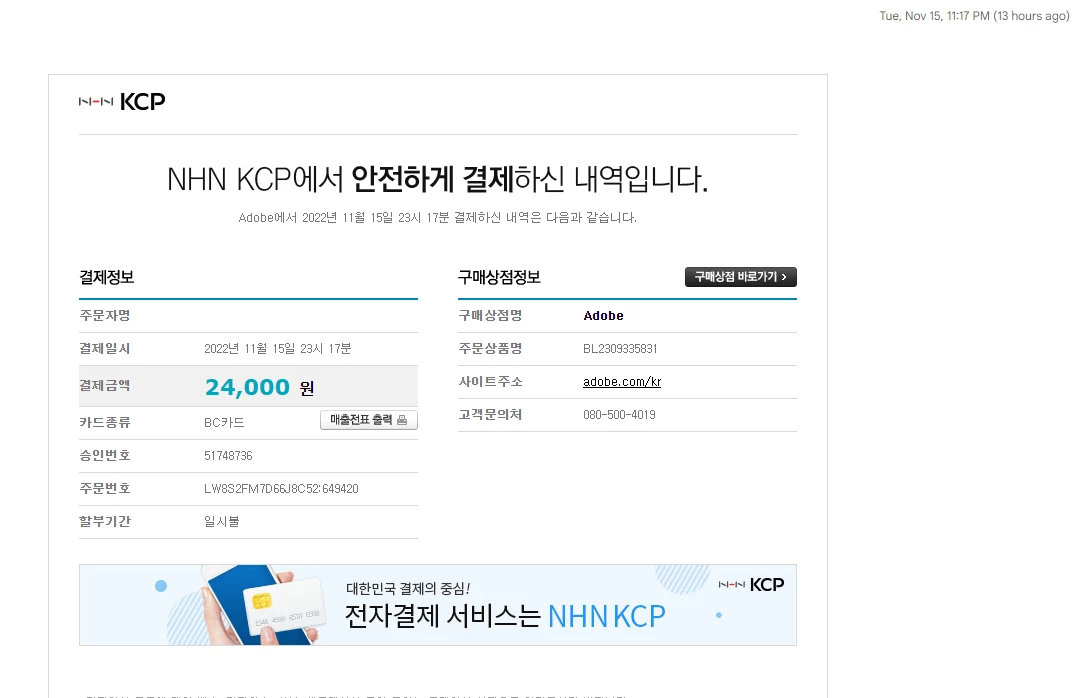Print receipt via 매출전표 출력 button
The width and height of the screenshot is (1081, 698).
click(x=369, y=420)
